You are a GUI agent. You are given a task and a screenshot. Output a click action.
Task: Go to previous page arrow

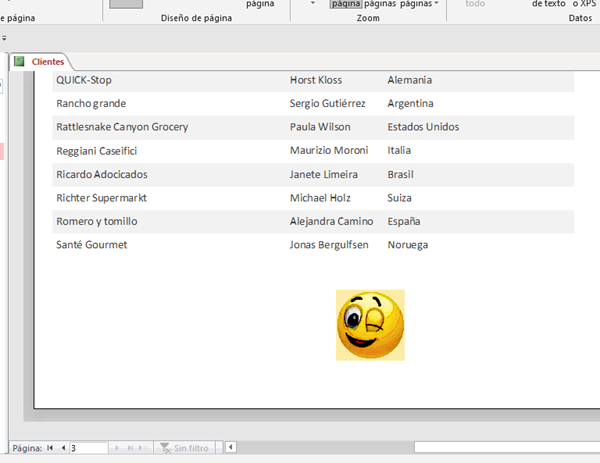coord(63,448)
